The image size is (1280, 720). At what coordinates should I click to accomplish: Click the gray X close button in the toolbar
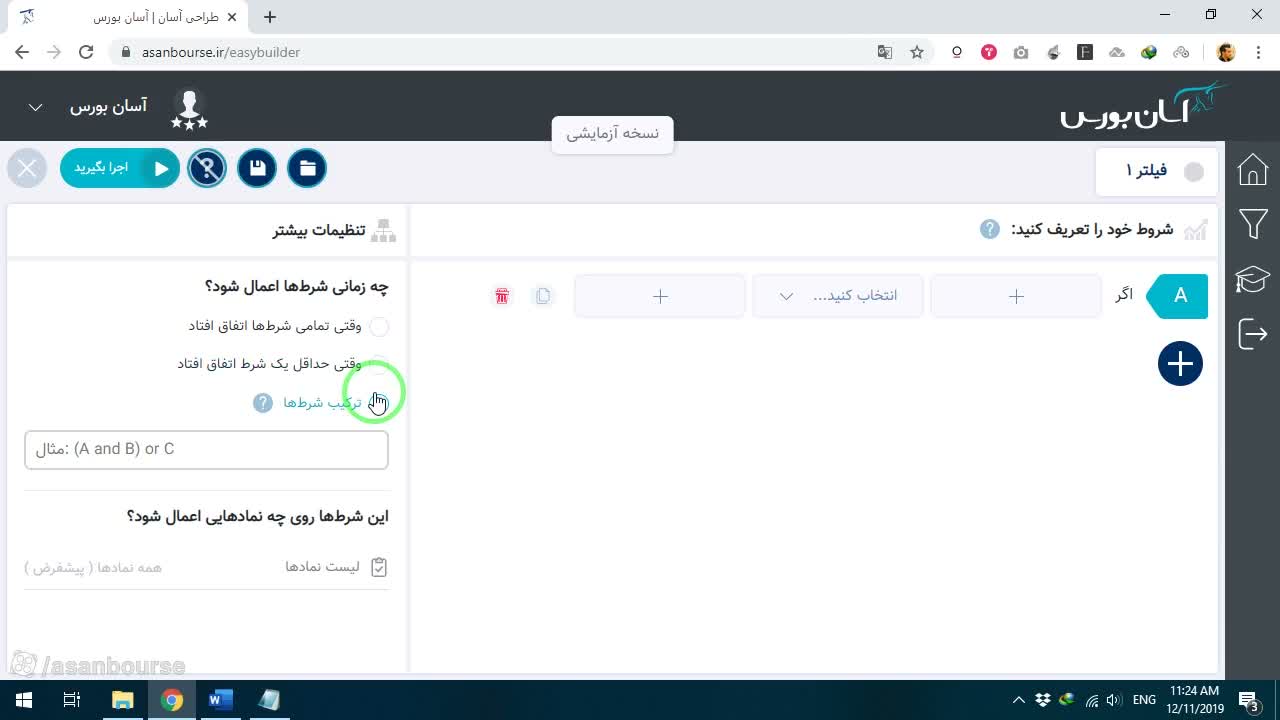tap(27, 168)
